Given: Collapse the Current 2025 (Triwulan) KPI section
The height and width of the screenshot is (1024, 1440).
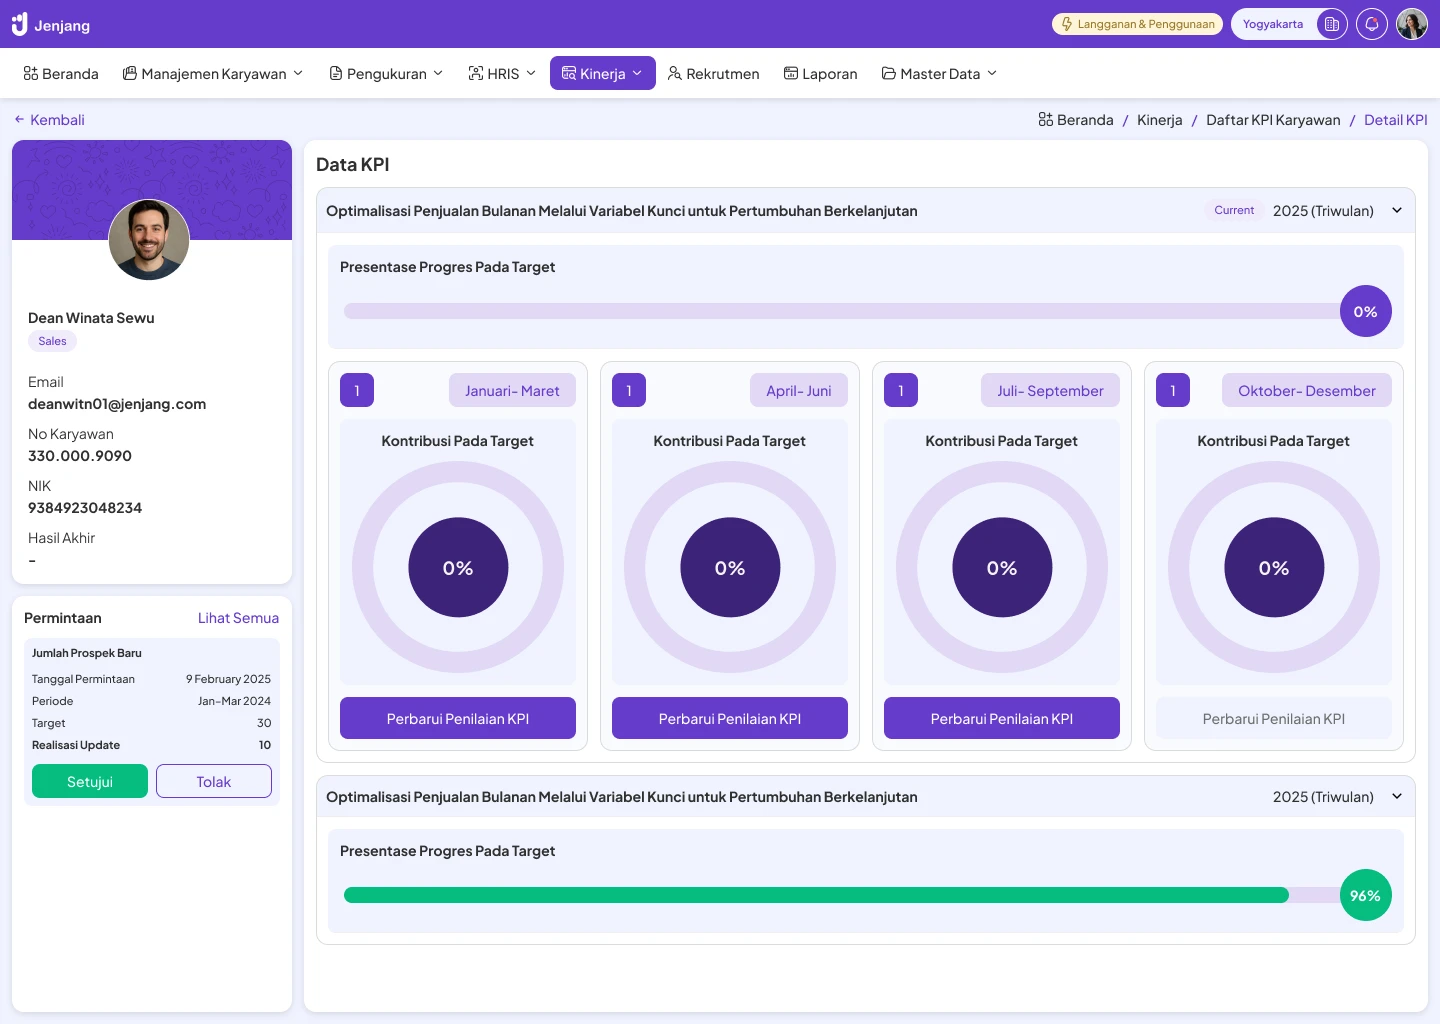Looking at the screenshot, I should [x=1397, y=211].
